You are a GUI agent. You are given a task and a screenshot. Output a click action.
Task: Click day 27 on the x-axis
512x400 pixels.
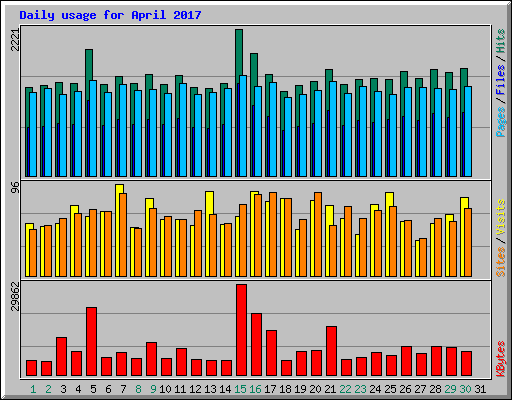(420, 389)
